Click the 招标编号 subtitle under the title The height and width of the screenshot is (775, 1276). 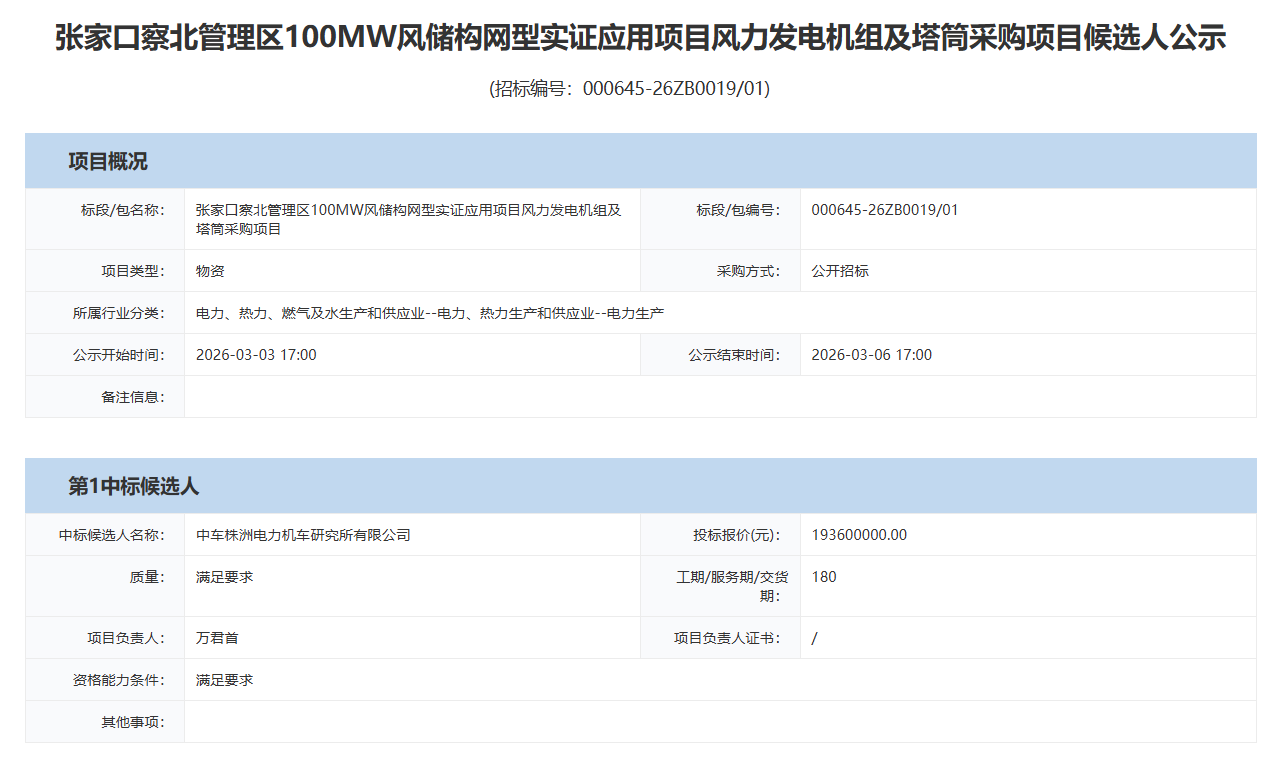coord(629,88)
